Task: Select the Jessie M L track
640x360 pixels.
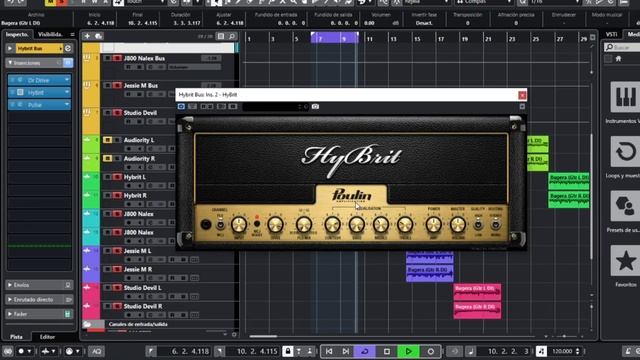Action: tap(138, 251)
